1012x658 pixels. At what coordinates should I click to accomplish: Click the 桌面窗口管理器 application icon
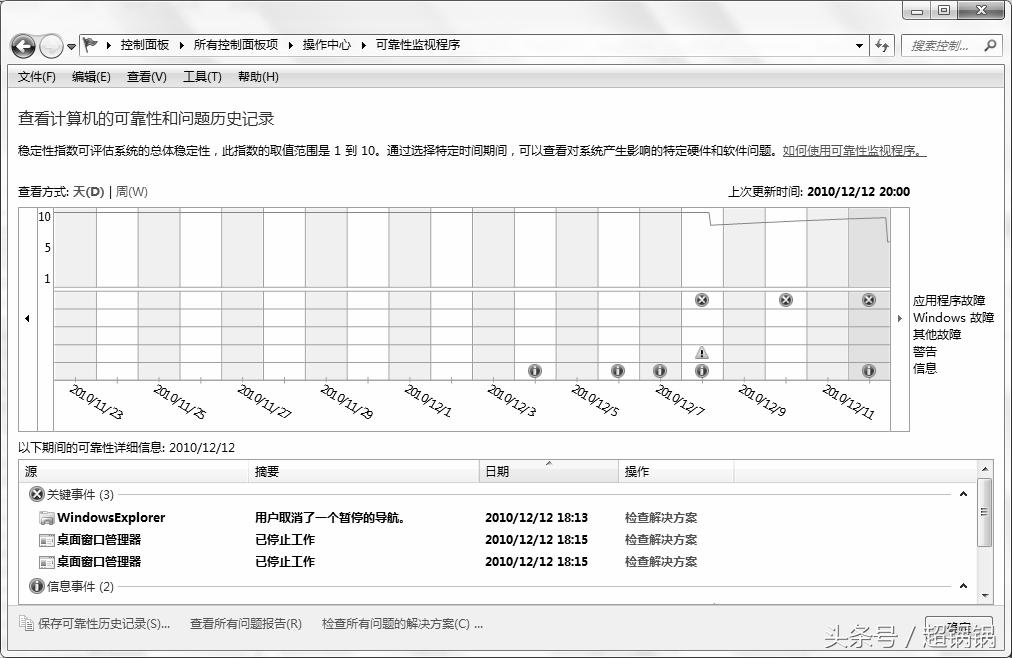click(x=45, y=539)
